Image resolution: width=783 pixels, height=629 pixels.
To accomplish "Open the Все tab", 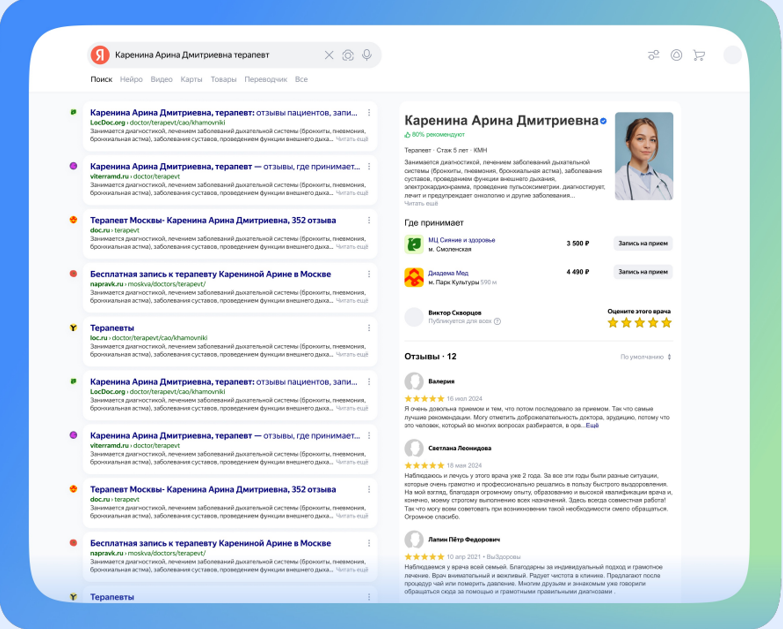I will pyautogui.click(x=301, y=79).
